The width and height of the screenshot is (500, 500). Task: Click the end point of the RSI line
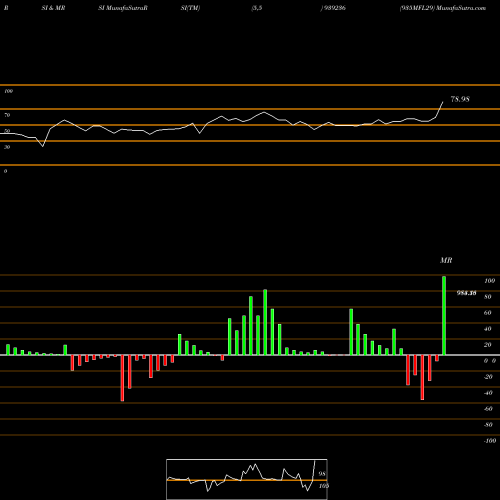click(x=443, y=102)
